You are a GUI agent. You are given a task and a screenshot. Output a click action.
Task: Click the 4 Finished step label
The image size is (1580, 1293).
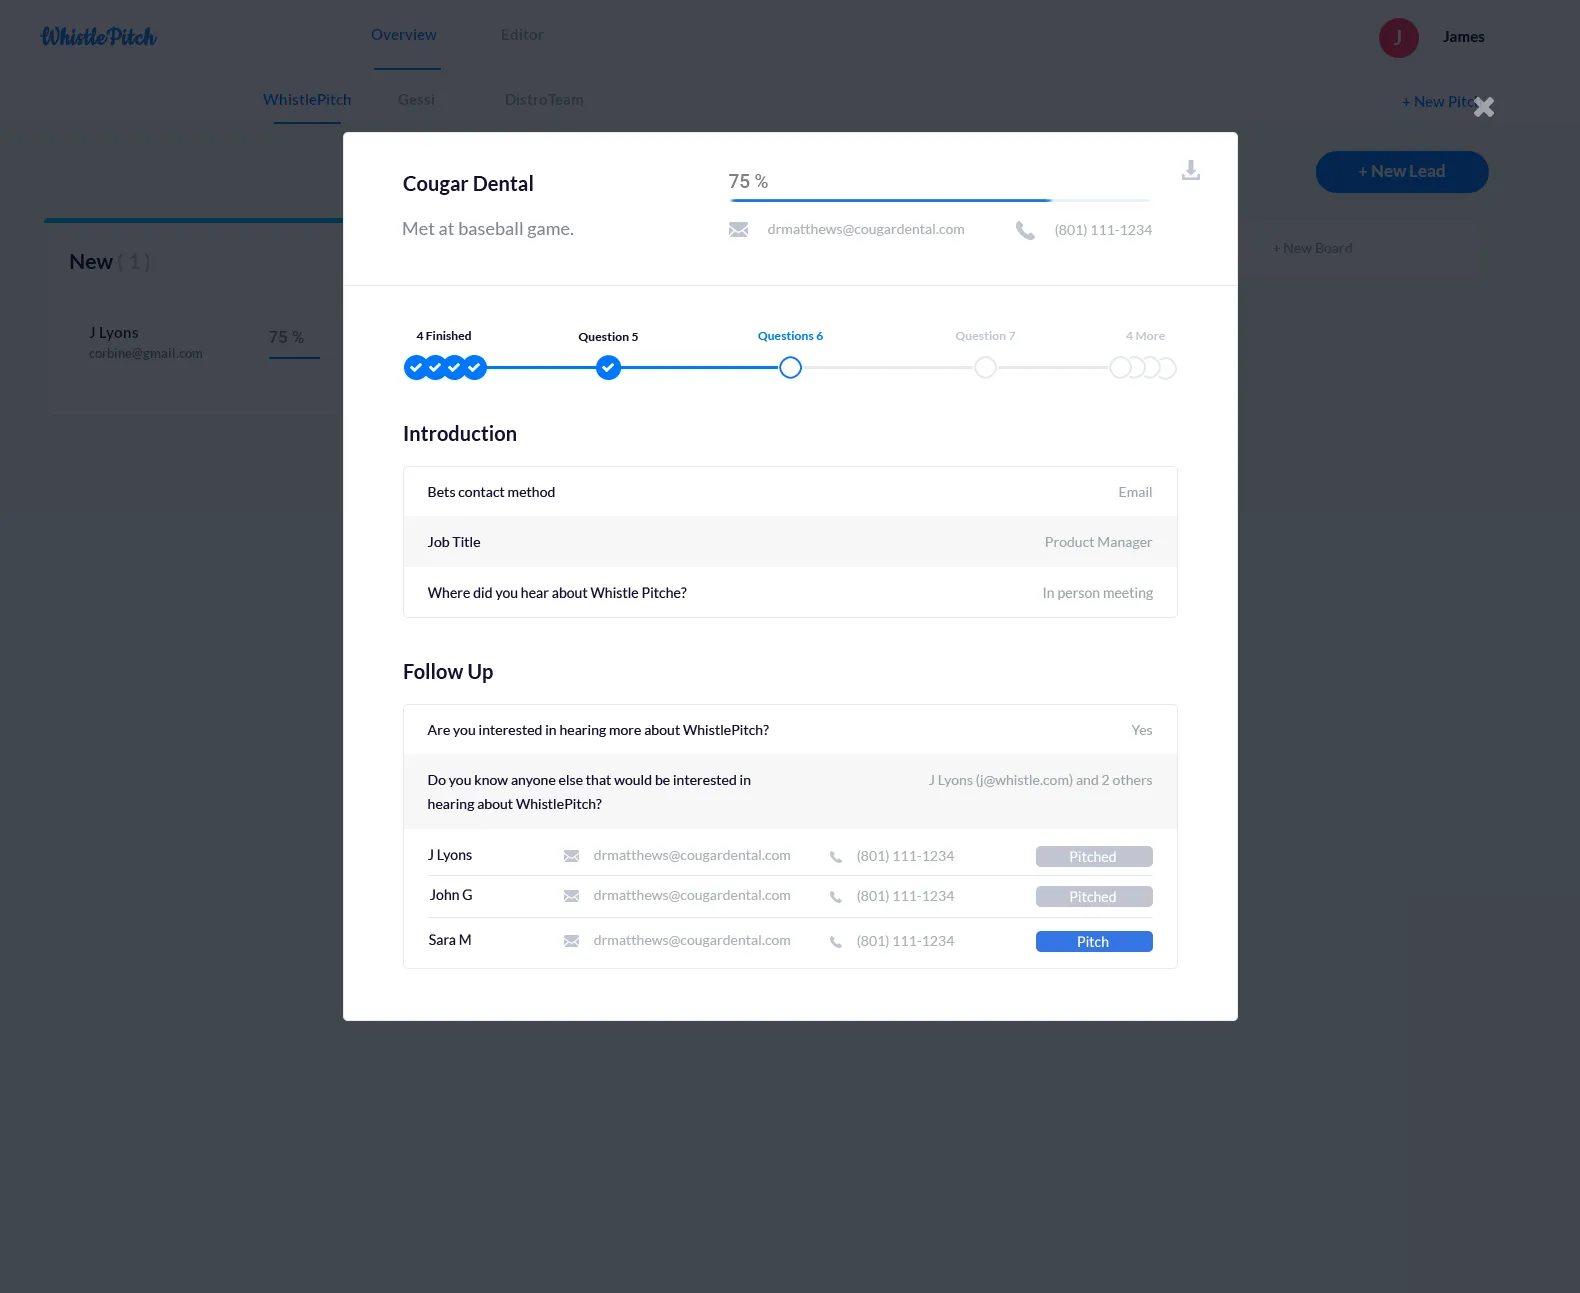click(444, 336)
